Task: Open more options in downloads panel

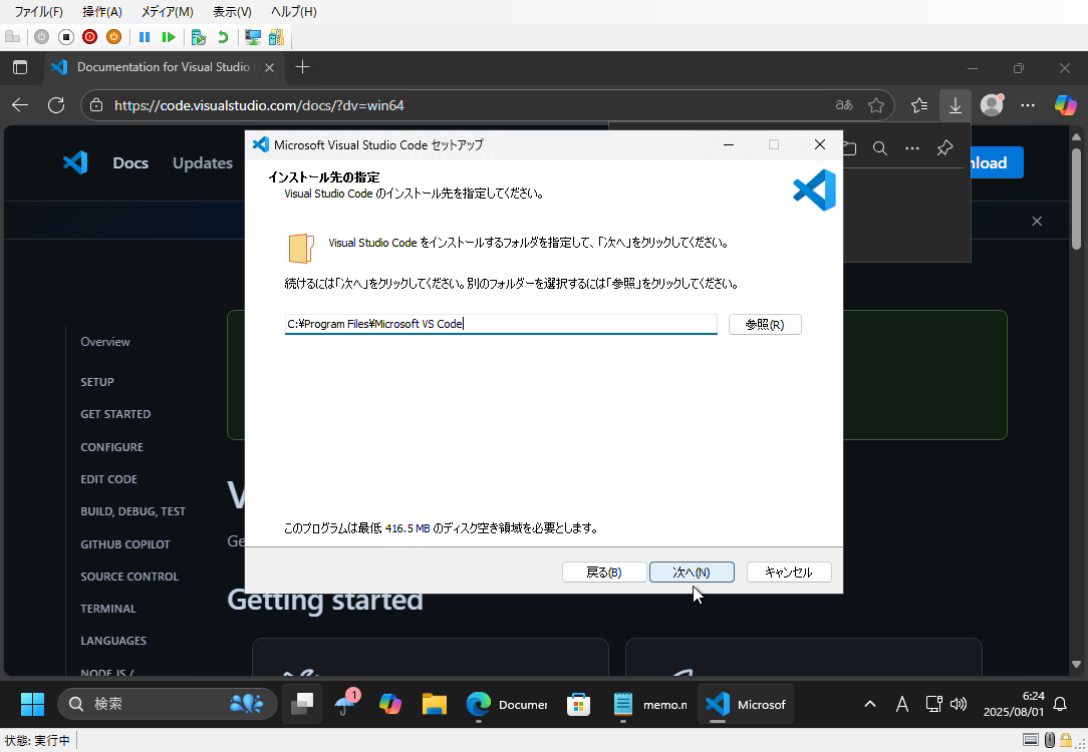Action: pos(912,148)
